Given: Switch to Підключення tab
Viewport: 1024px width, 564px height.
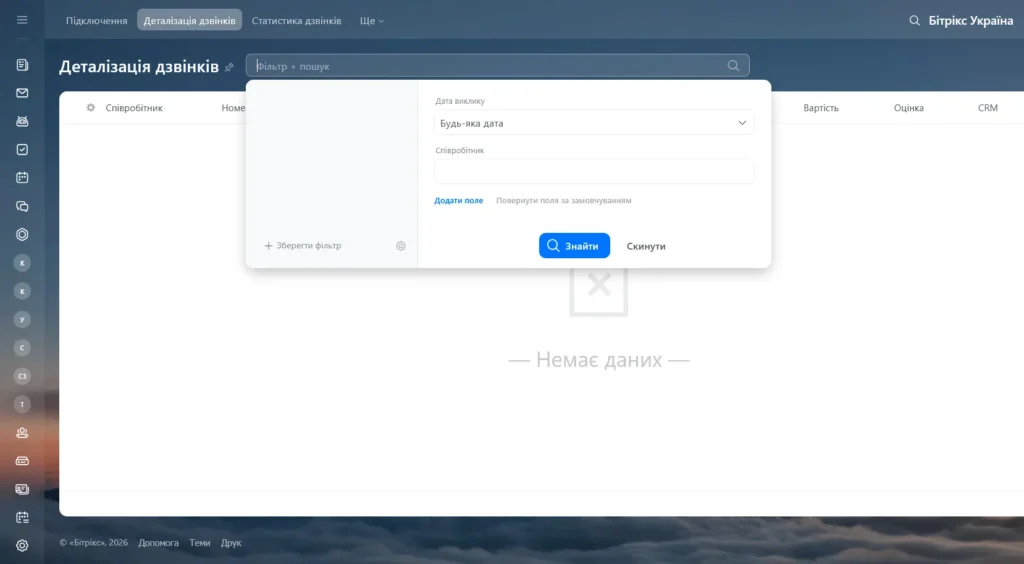Looking at the screenshot, I should point(97,21).
